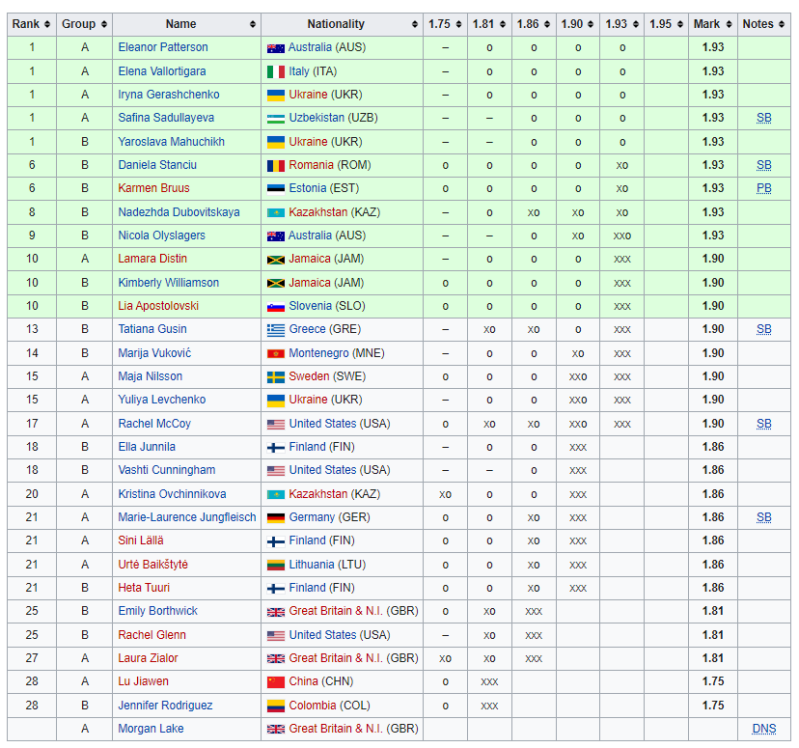Click the Italy flag icon
799x748 pixels.
tap(276, 71)
